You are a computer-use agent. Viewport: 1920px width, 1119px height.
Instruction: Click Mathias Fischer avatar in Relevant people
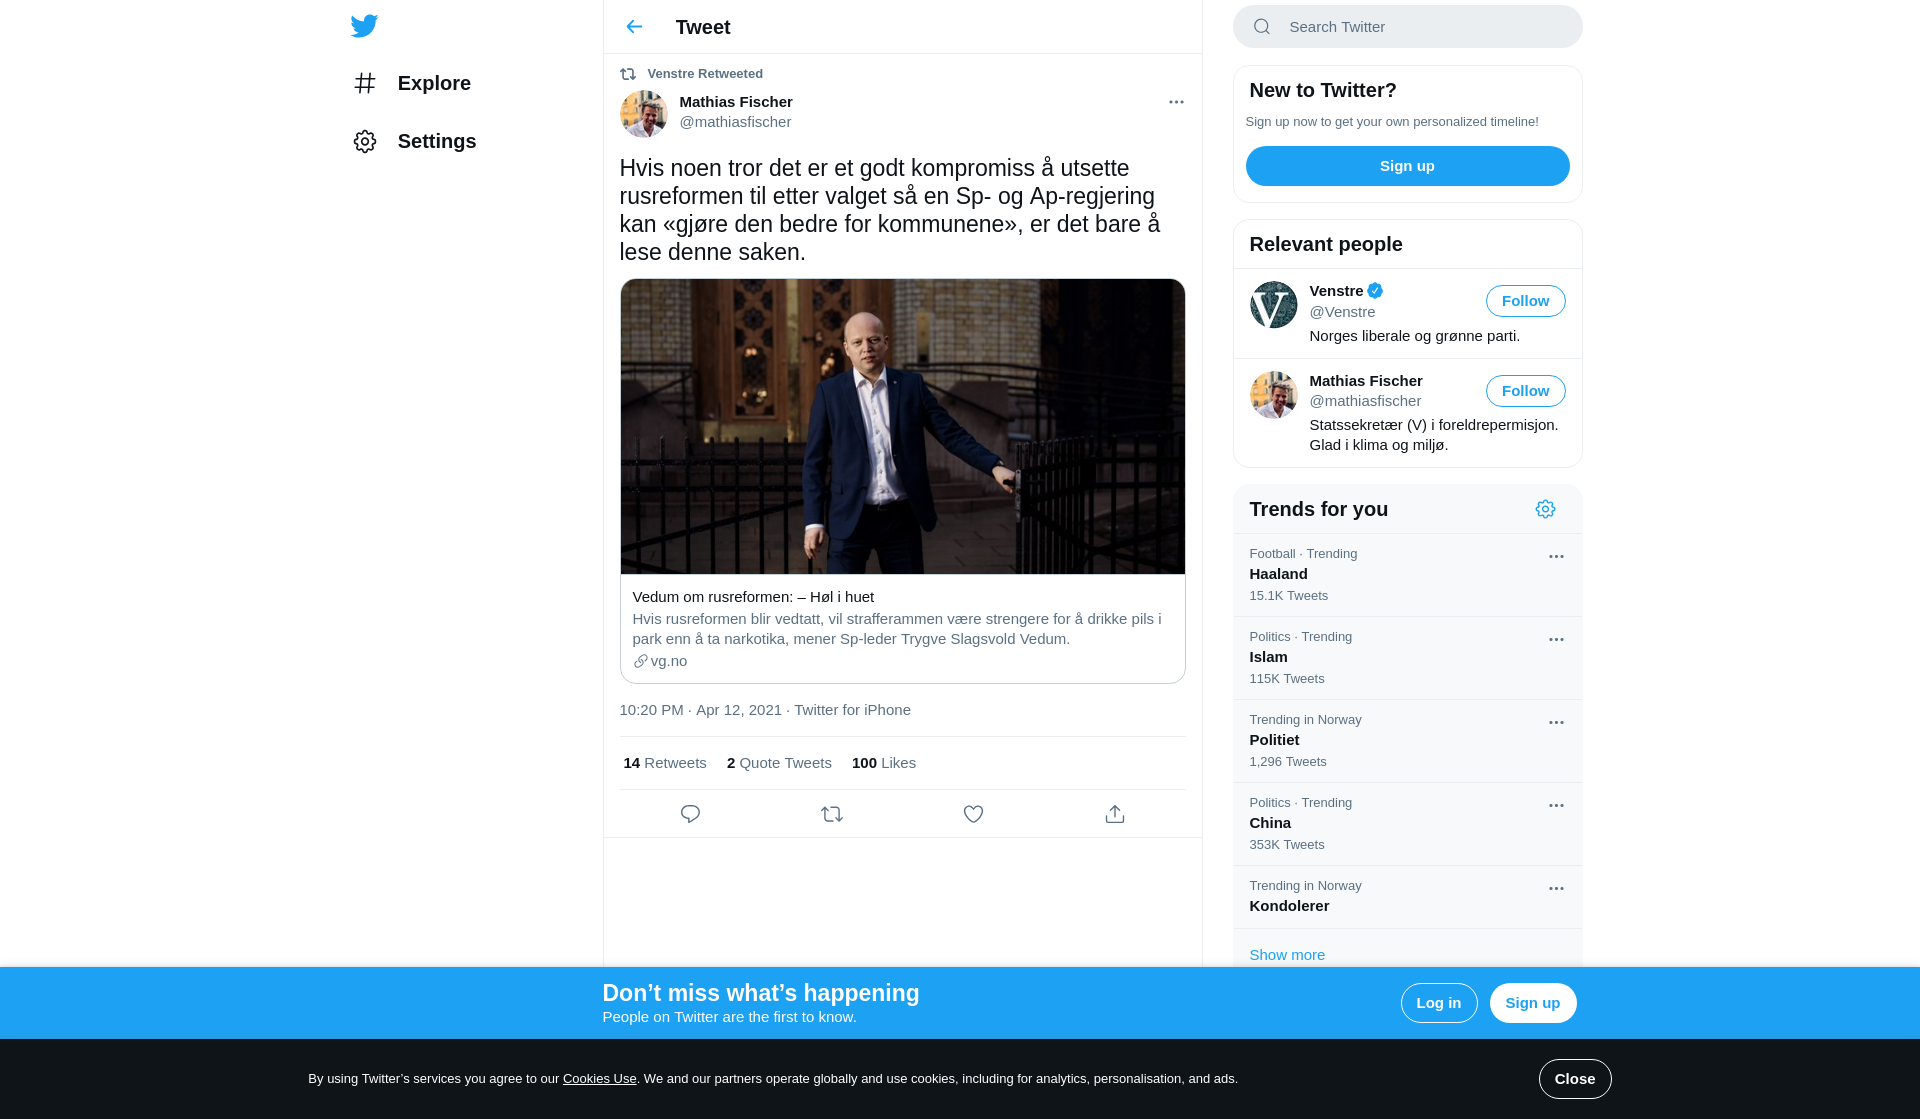1273,395
